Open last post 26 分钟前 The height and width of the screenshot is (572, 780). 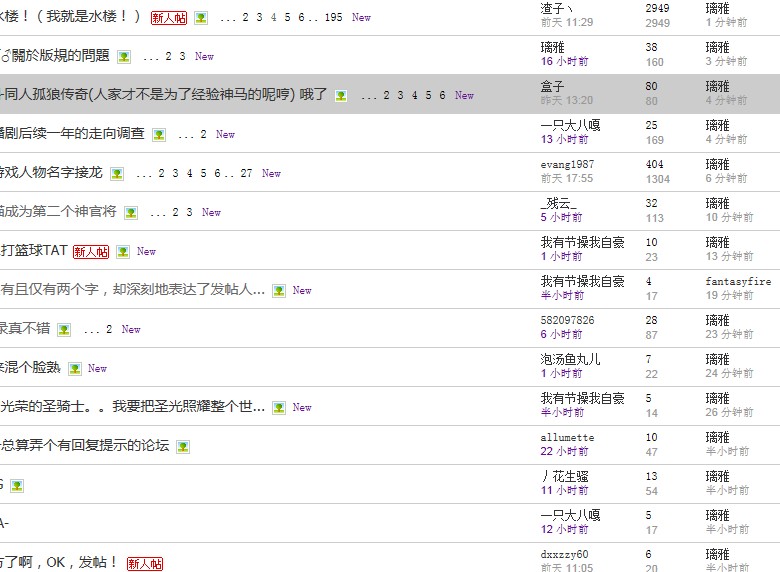click(x=729, y=412)
